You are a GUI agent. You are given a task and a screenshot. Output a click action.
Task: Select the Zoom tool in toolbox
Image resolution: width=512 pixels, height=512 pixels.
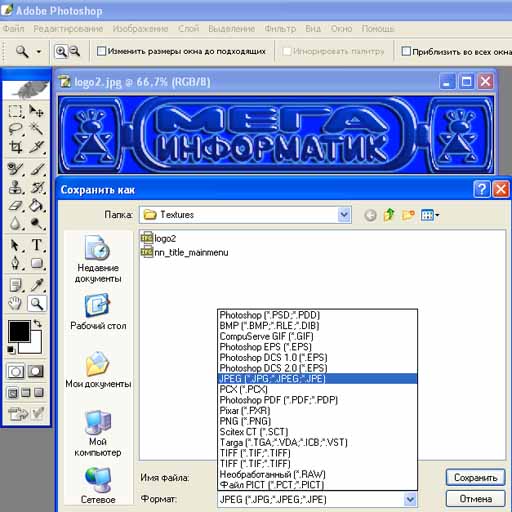[x=36, y=303]
